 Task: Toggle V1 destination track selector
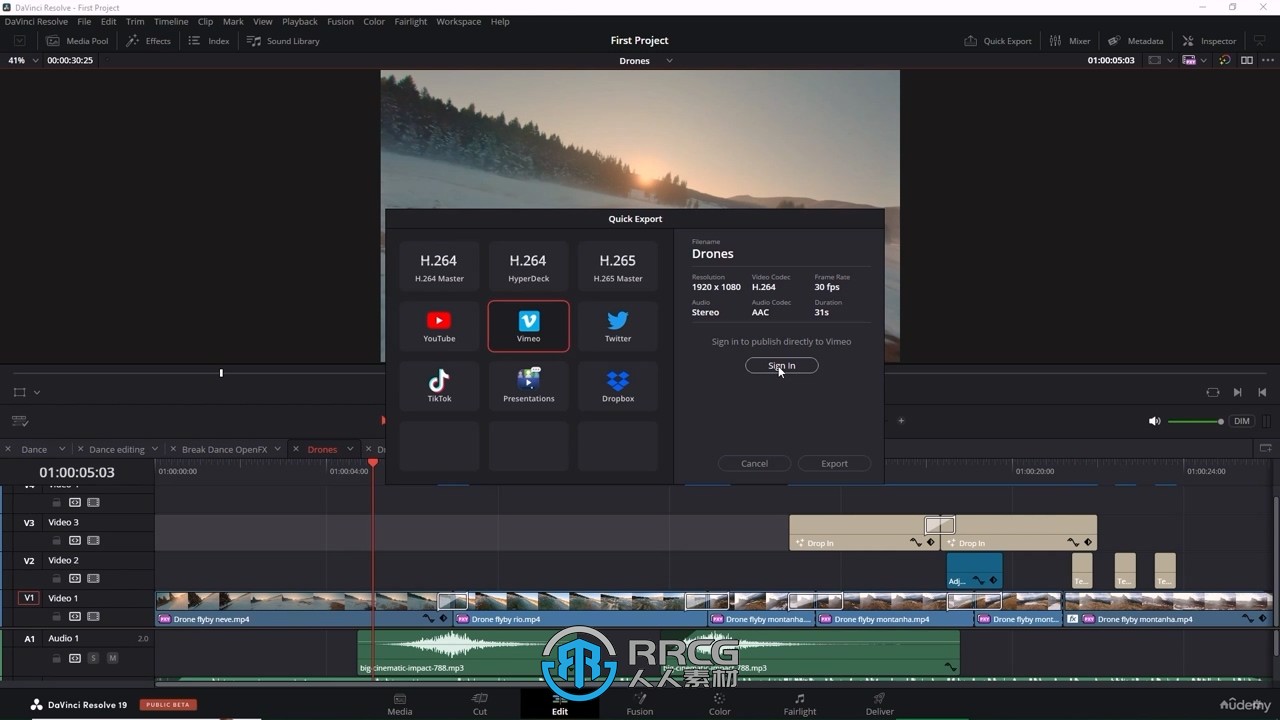tap(29, 598)
